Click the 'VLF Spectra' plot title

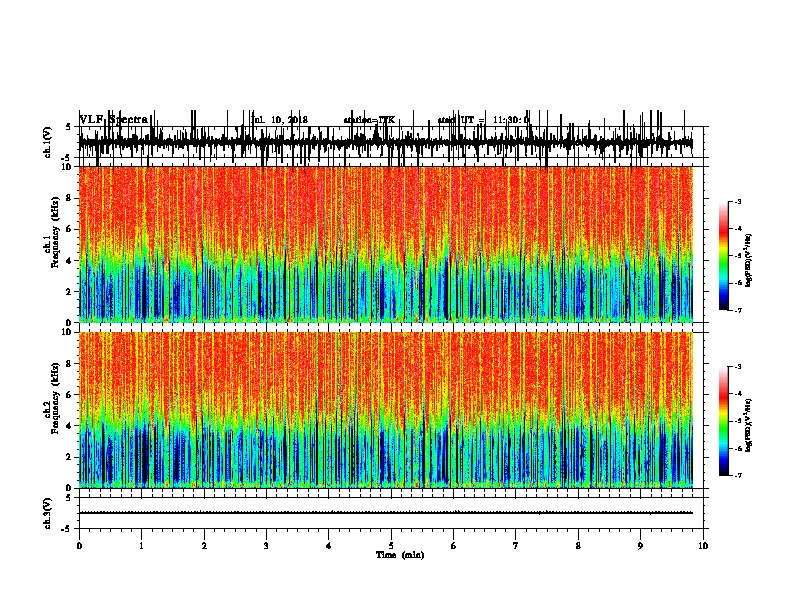click(114, 120)
